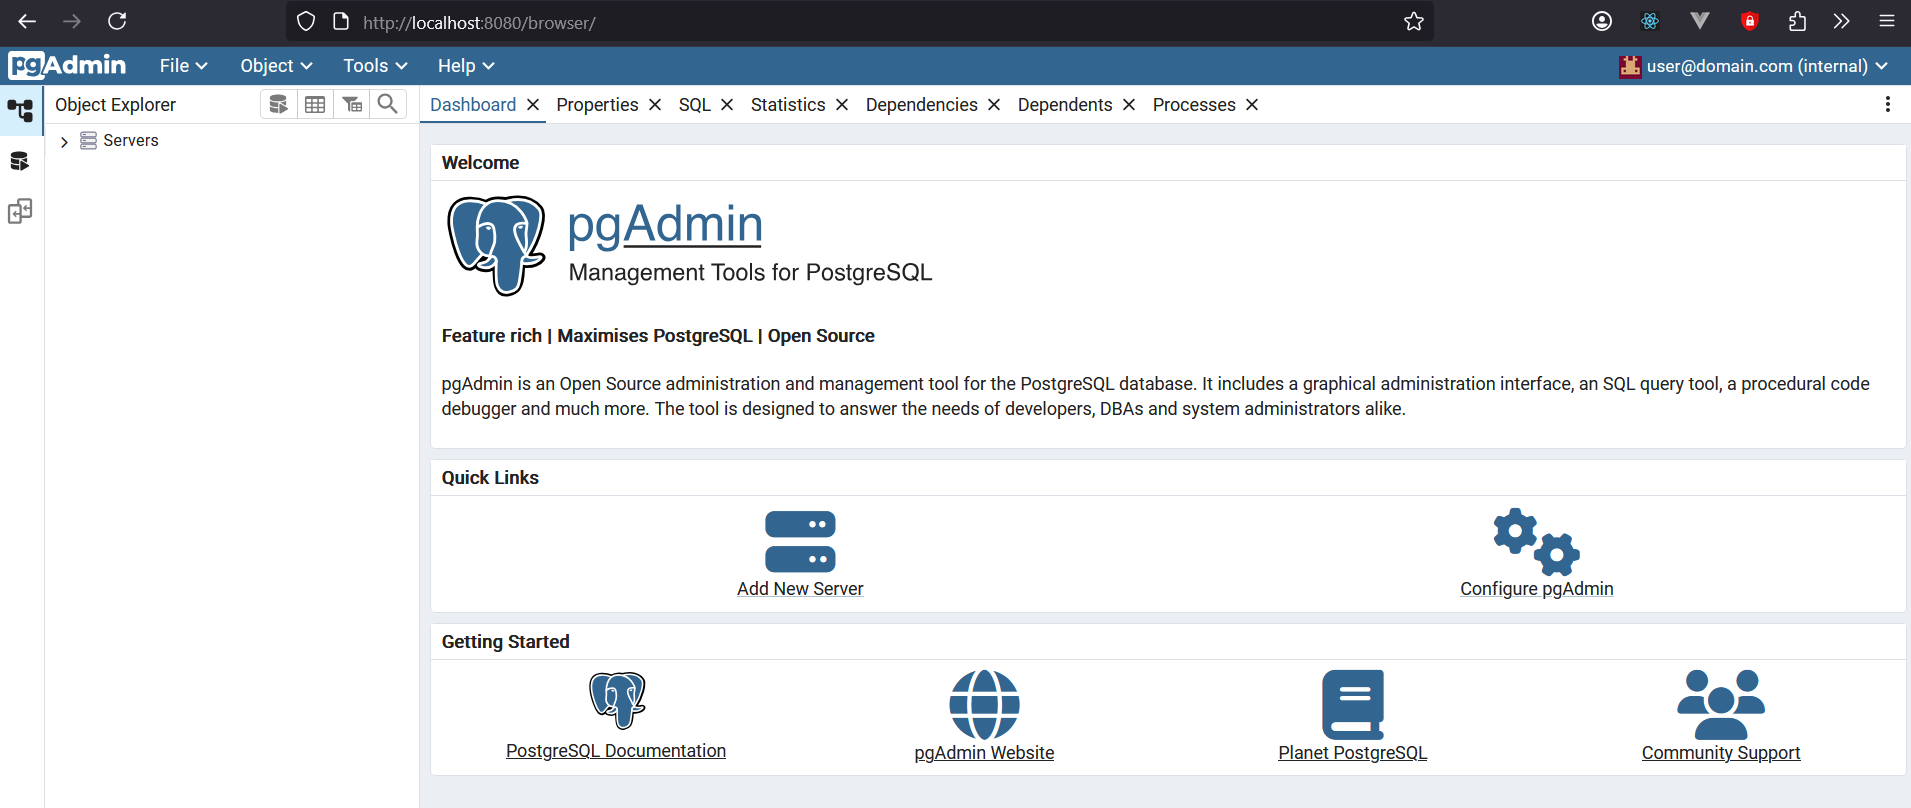Click the large pgAdmin title text

[665, 224]
